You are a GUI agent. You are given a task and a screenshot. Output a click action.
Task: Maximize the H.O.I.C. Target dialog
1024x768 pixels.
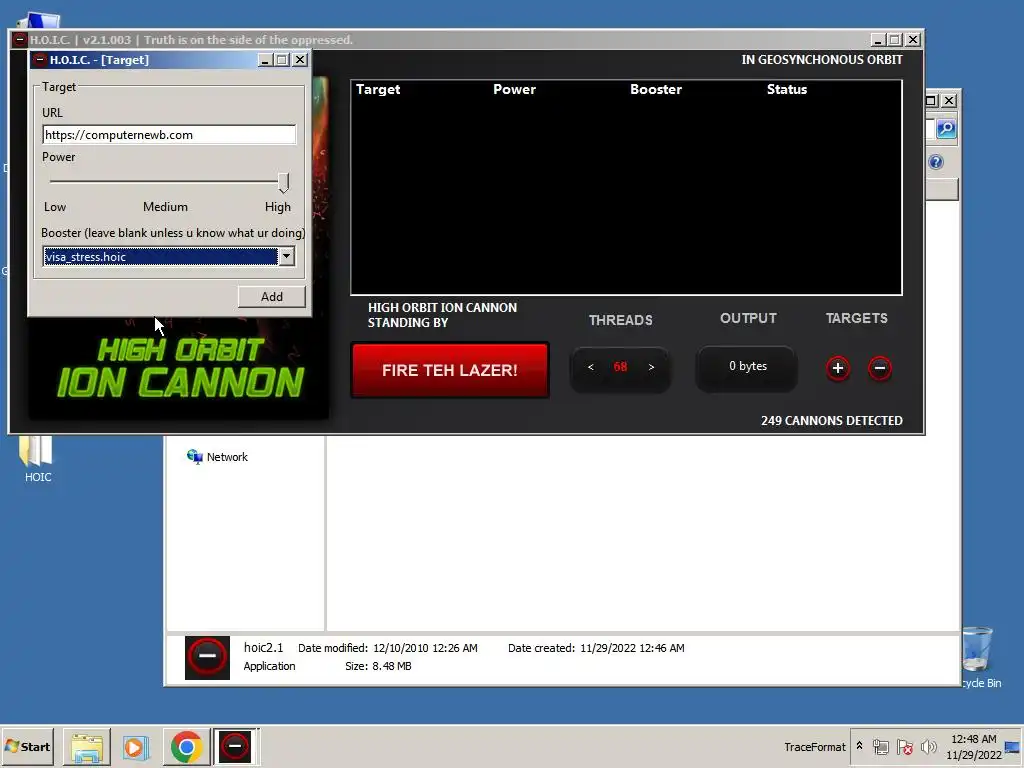tap(282, 60)
